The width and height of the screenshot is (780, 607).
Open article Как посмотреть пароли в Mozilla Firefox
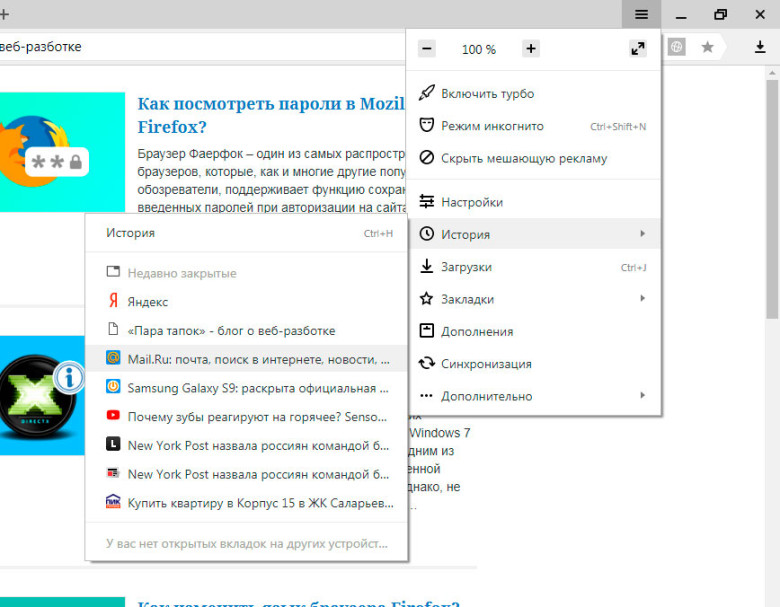click(x=272, y=115)
